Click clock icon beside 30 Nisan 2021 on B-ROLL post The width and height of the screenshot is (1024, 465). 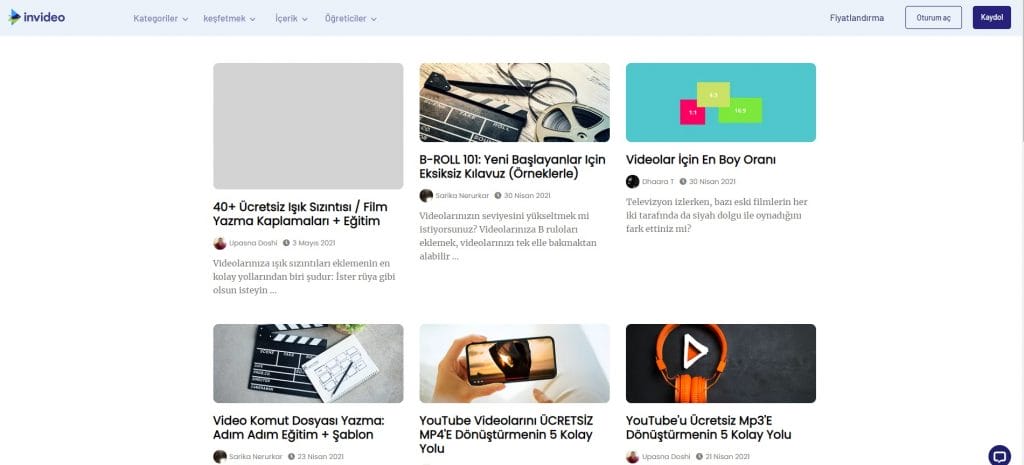tap(498, 195)
